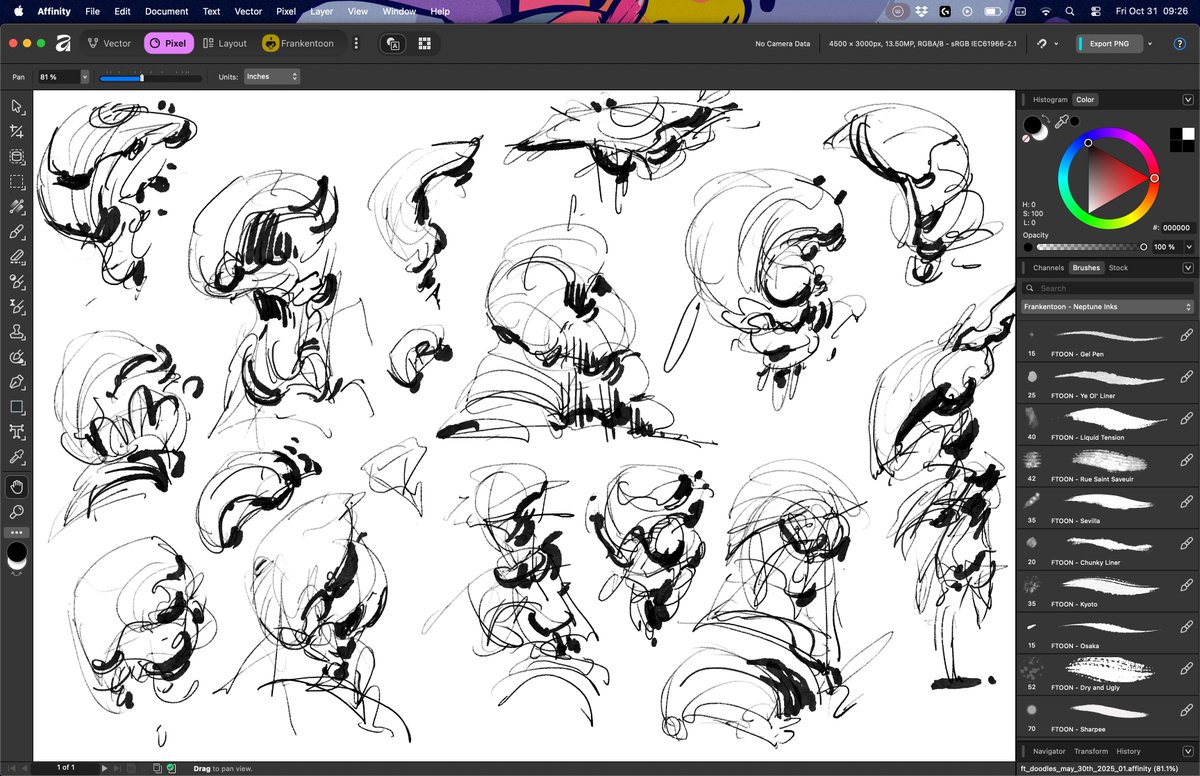Select the Color Picker tool in toolbar
The width and height of the screenshot is (1200, 776).
[x=17, y=457]
